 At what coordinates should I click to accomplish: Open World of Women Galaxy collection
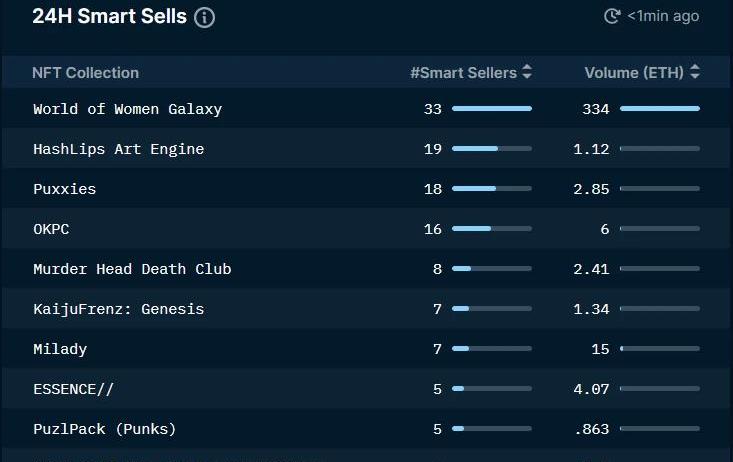click(128, 109)
